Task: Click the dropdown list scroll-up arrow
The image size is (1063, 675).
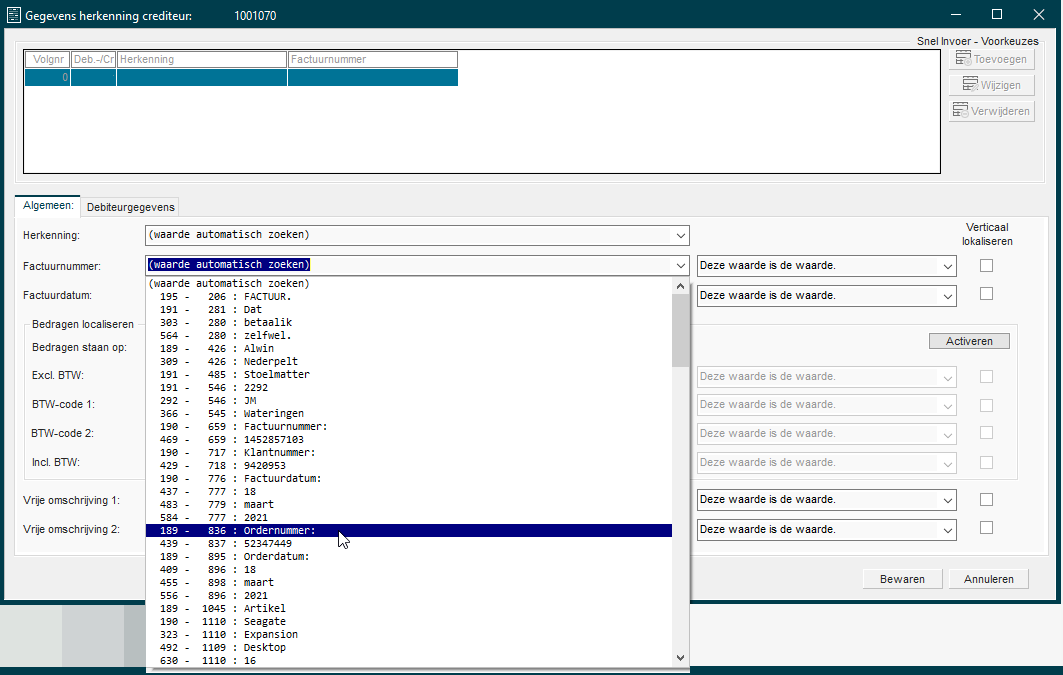Action: (x=681, y=286)
